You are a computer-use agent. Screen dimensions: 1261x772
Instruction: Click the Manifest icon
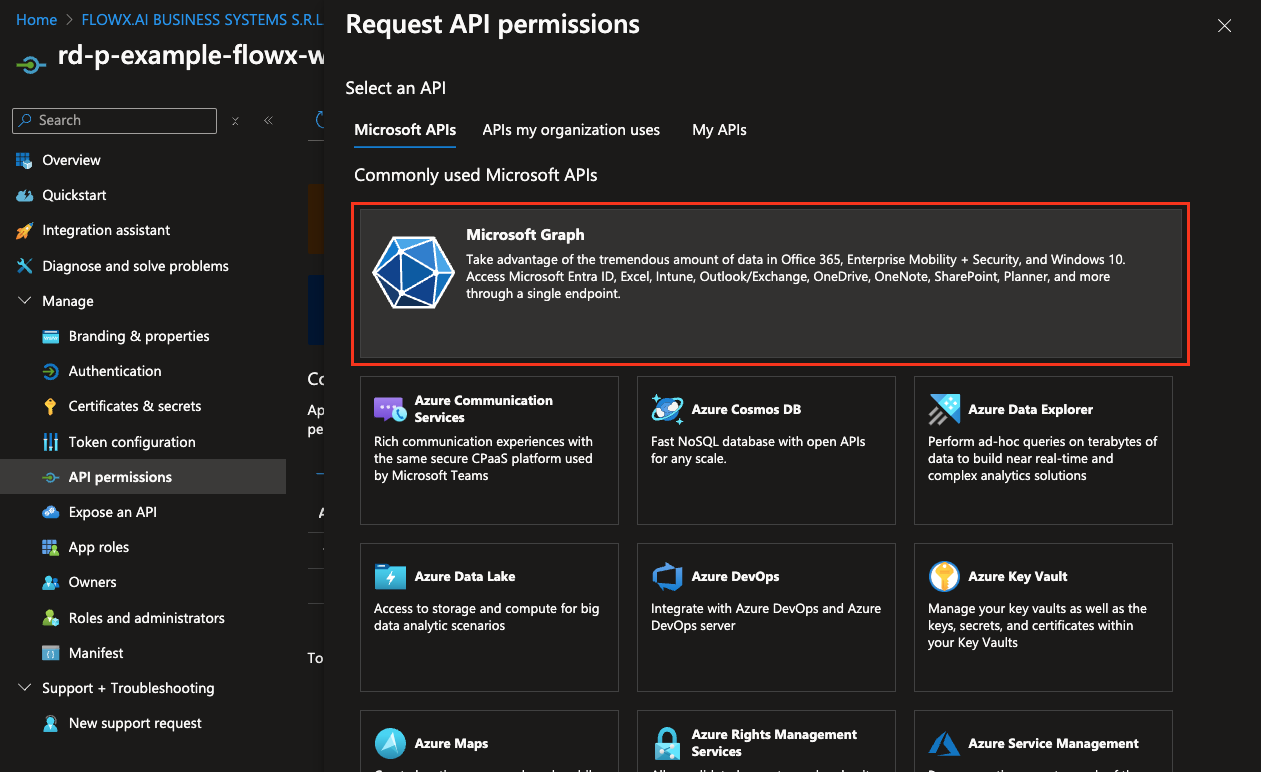tap(50, 653)
